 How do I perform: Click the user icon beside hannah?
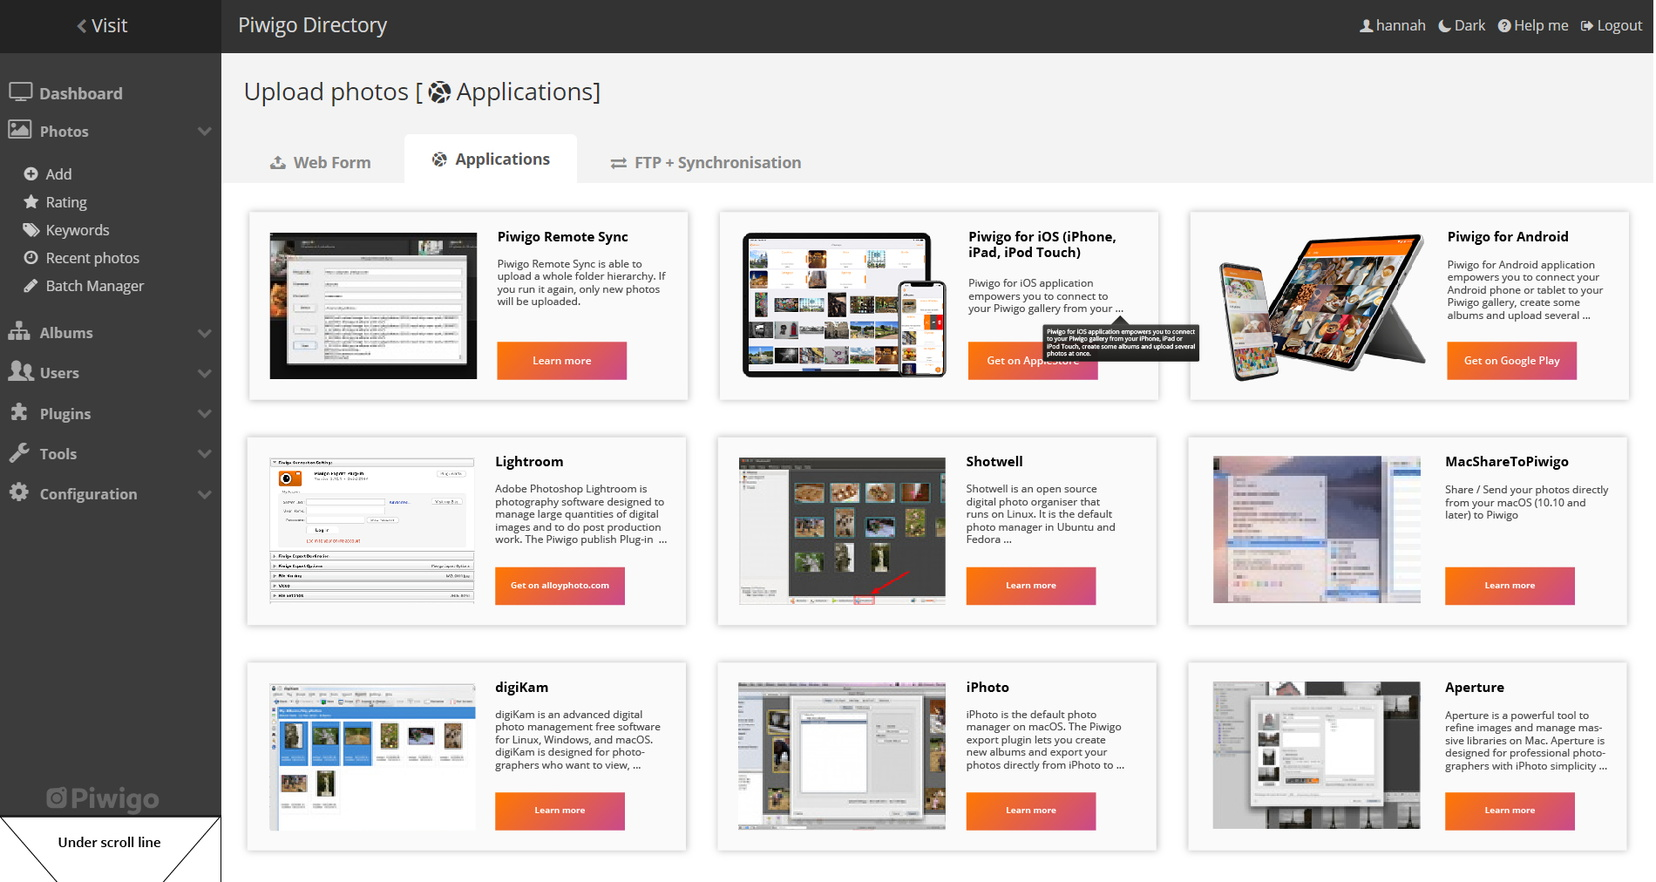1366,26
